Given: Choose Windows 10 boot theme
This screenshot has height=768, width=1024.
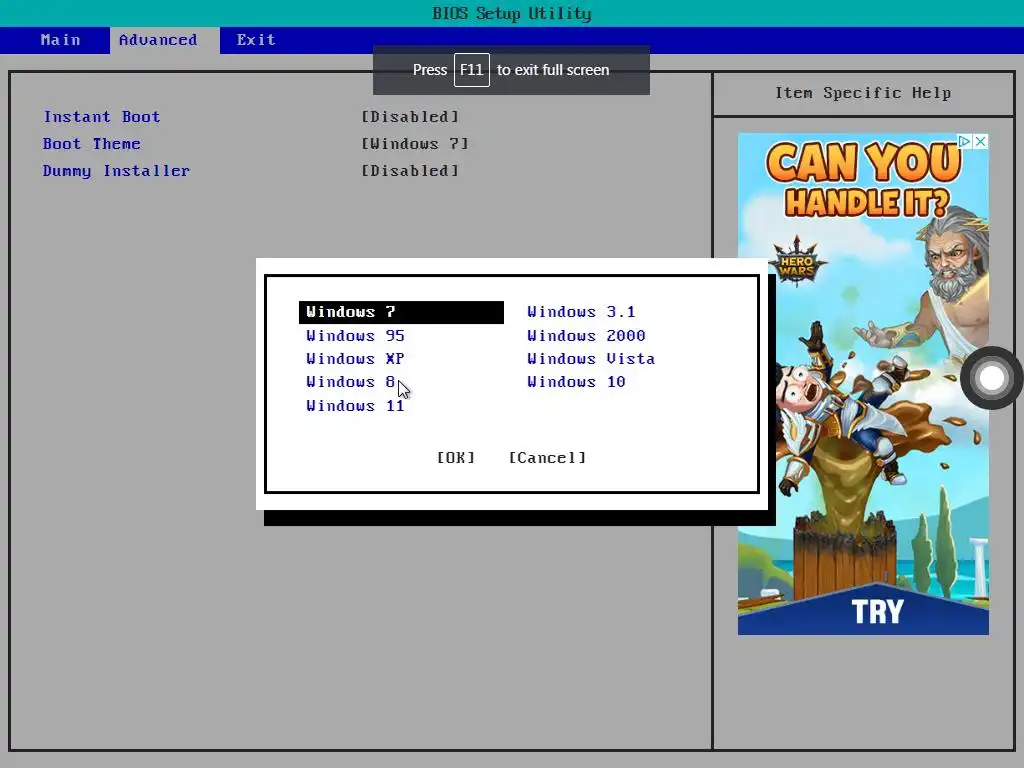Looking at the screenshot, I should [576, 382].
